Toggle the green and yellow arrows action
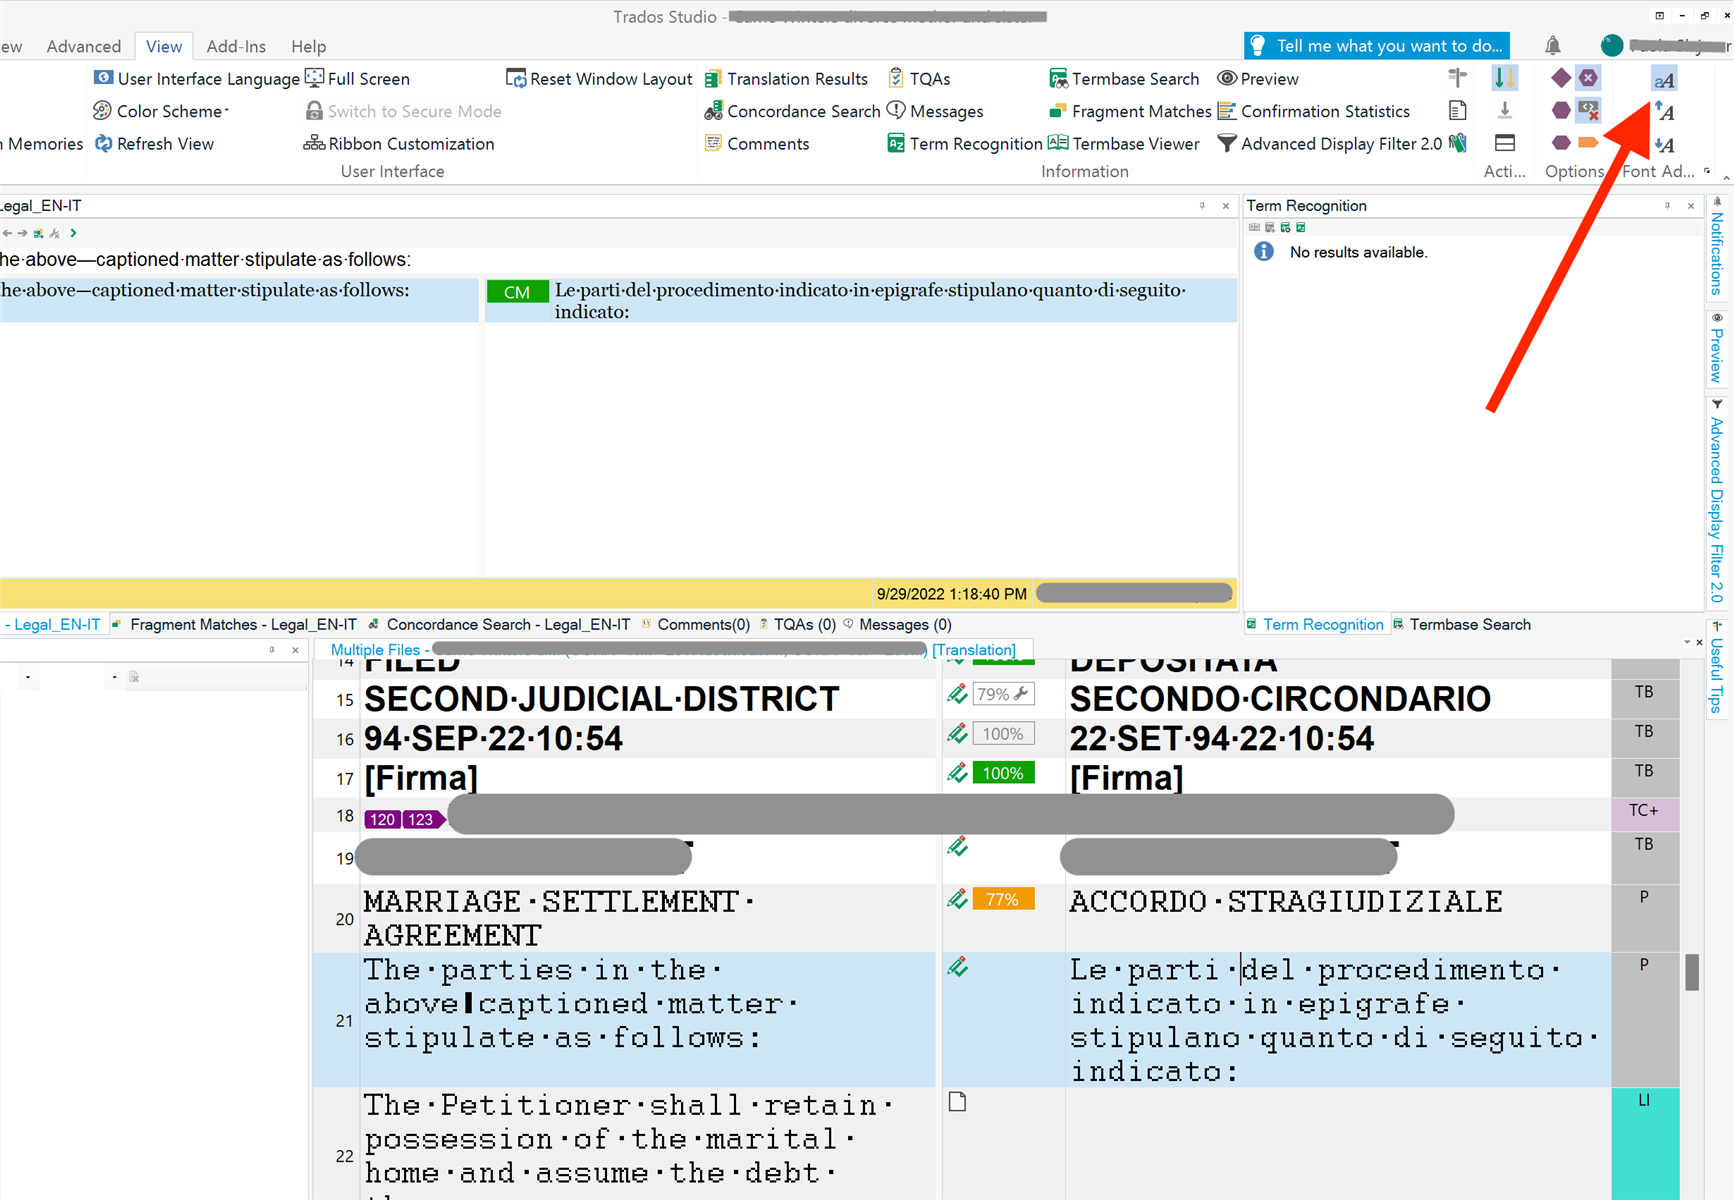This screenshot has width=1734, height=1200. [x=1504, y=78]
